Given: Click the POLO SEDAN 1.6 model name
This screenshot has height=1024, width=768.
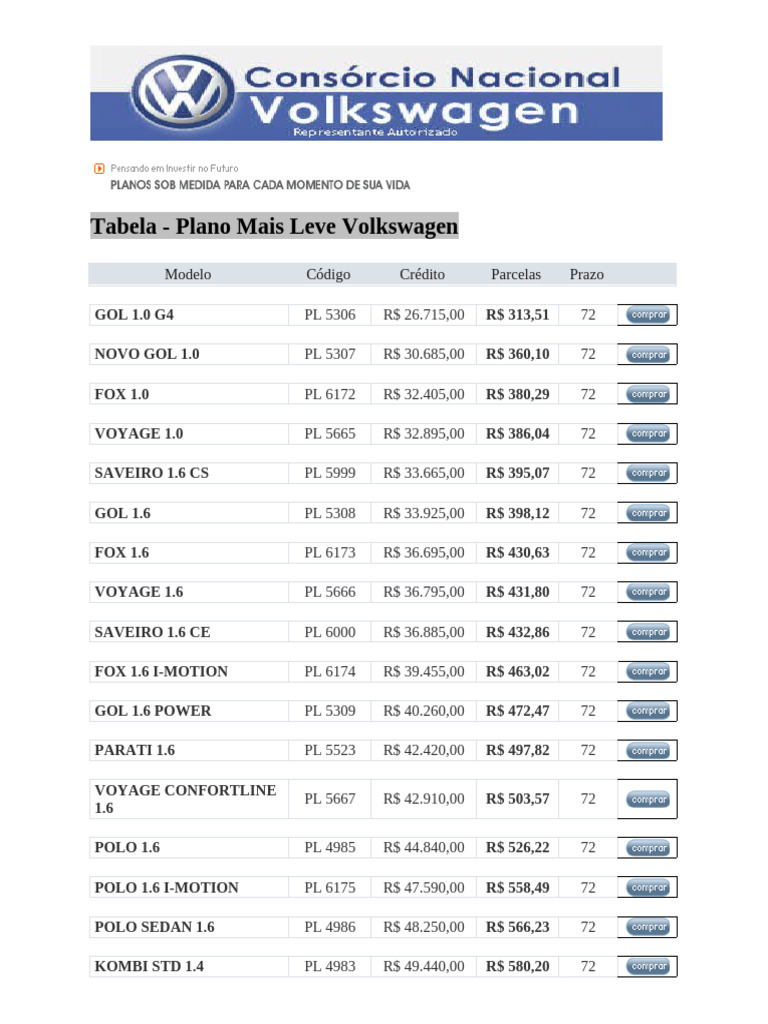Looking at the screenshot, I should (155, 927).
